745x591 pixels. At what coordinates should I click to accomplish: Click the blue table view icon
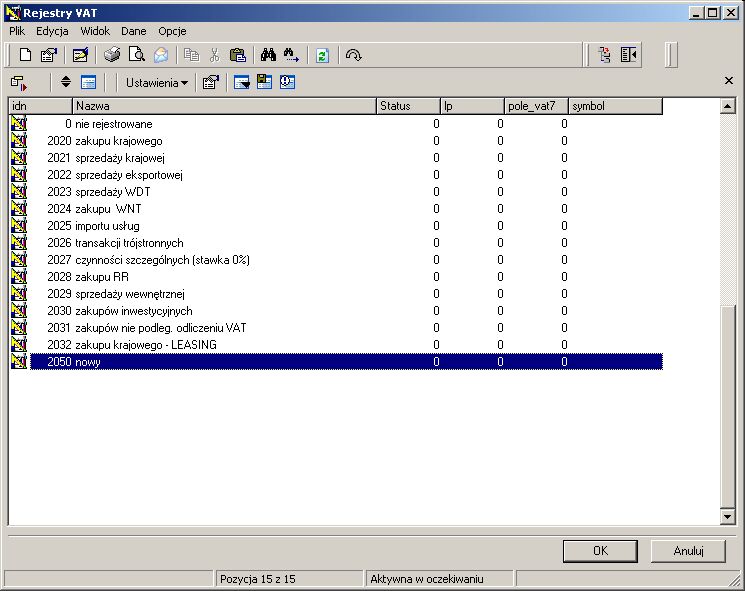pos(88,82)
